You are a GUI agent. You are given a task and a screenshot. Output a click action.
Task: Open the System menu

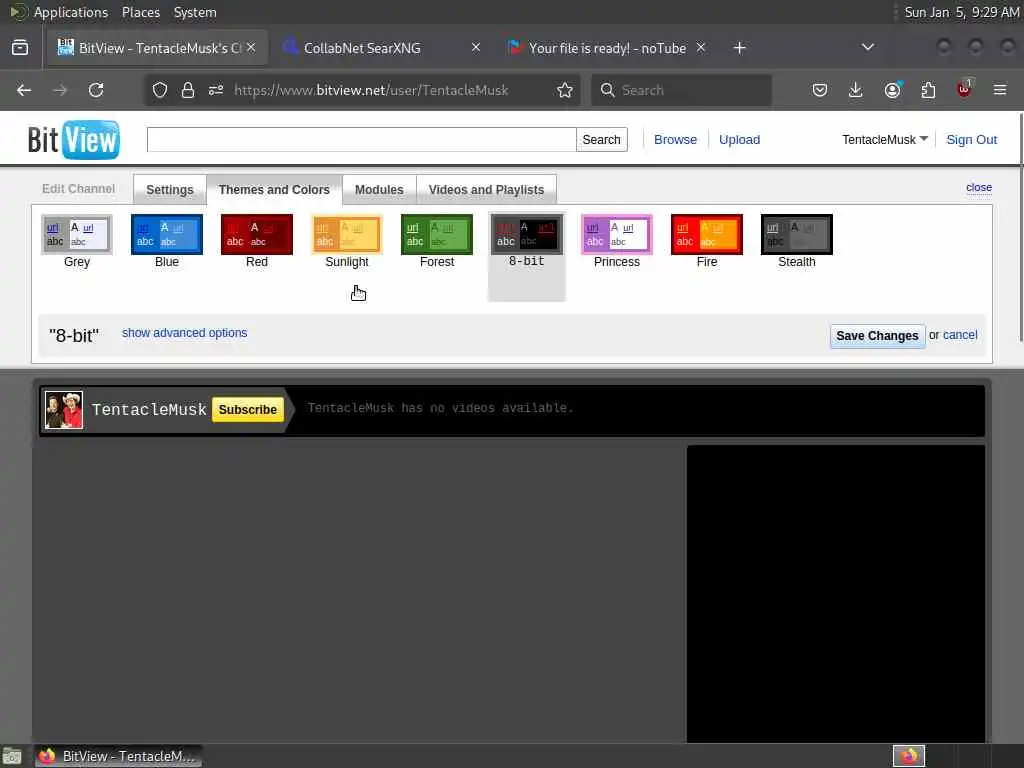coord(195,12)
